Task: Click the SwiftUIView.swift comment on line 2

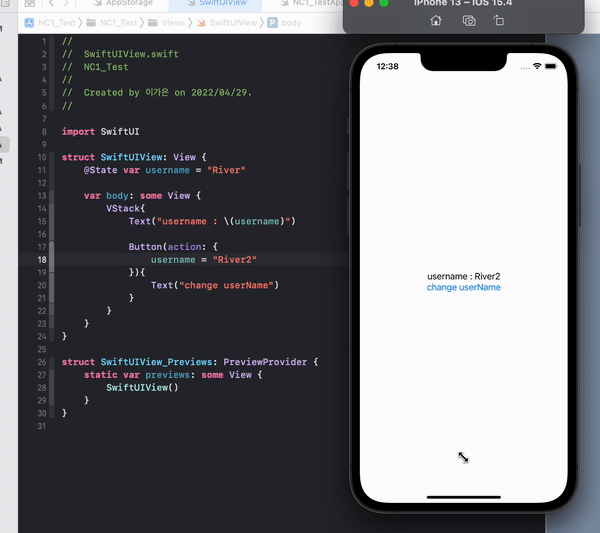Action: click(120, 54)
